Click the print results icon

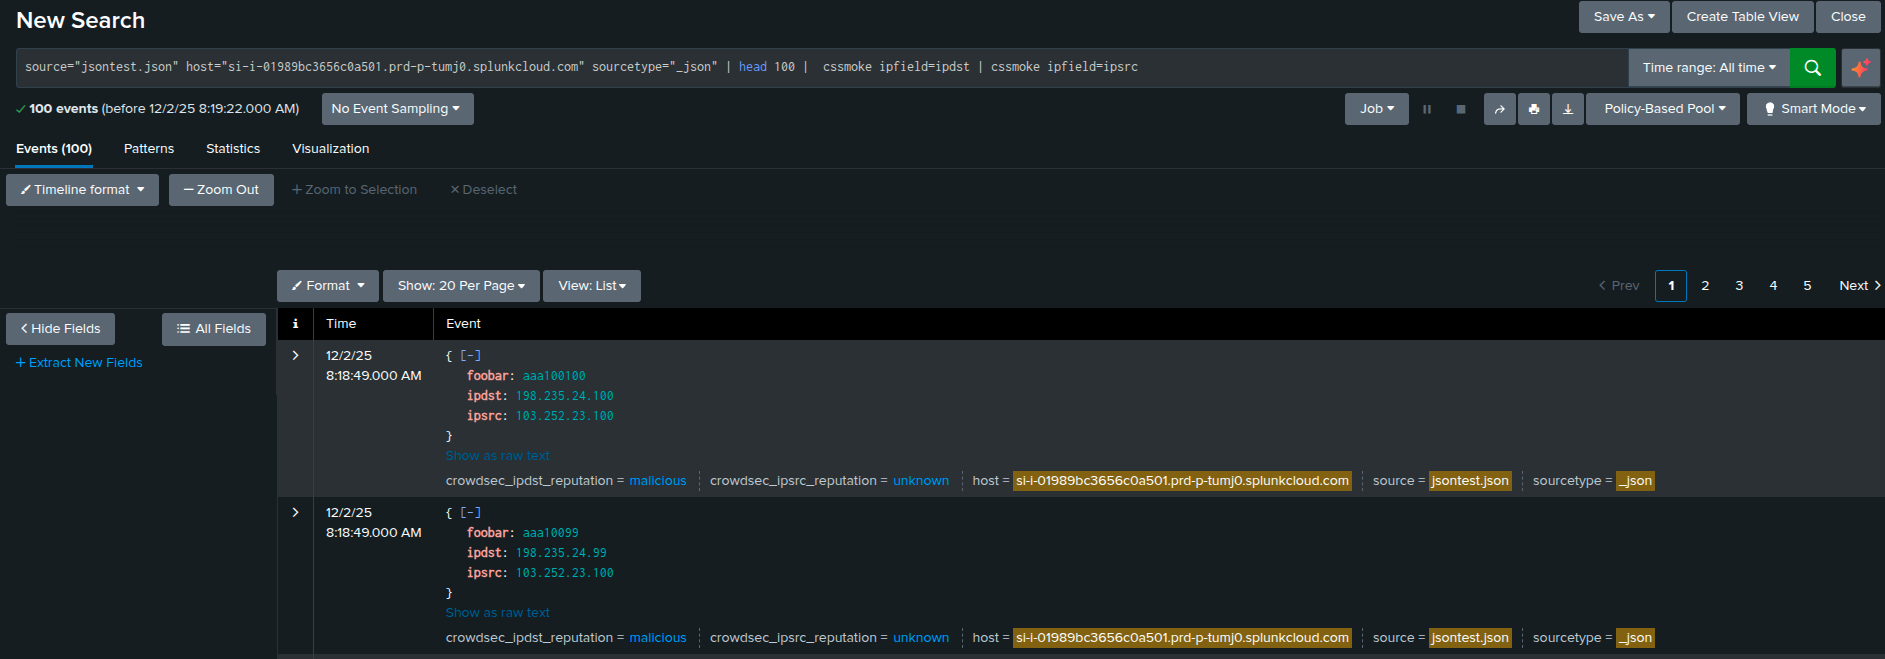coord(1533,109)
